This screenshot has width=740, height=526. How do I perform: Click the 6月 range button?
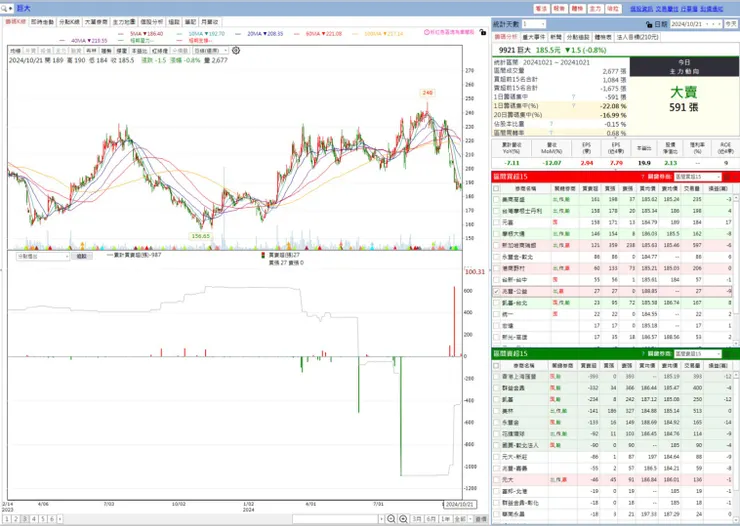[431, 519]
